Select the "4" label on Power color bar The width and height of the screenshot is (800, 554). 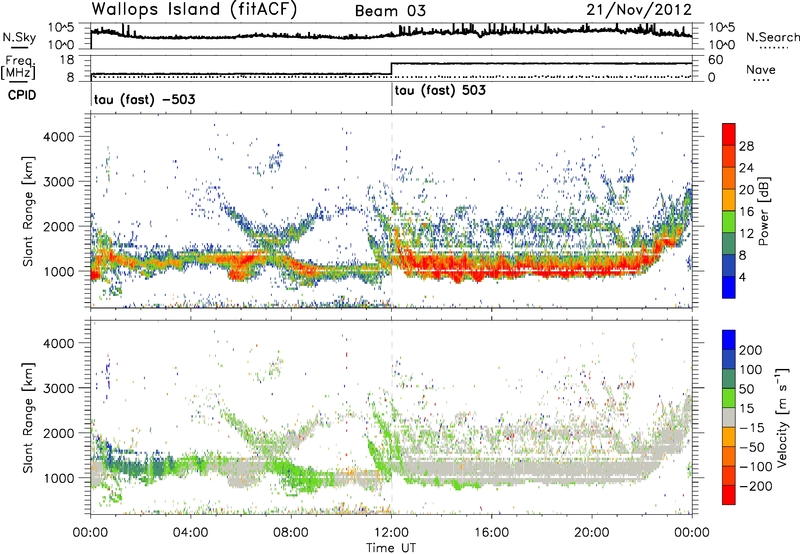[742, 278]
